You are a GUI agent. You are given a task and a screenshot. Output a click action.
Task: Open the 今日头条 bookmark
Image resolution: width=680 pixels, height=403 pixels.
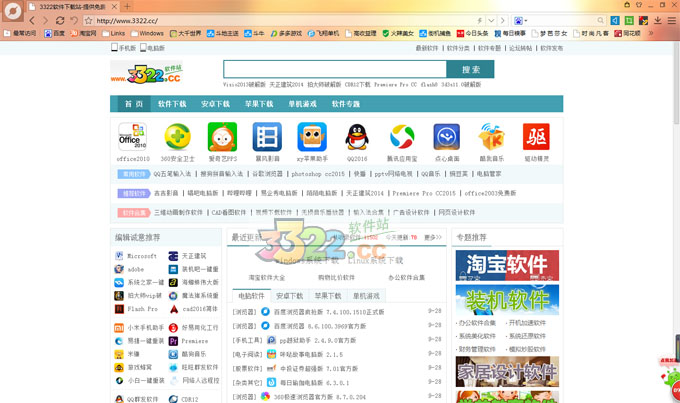[472, 33]
